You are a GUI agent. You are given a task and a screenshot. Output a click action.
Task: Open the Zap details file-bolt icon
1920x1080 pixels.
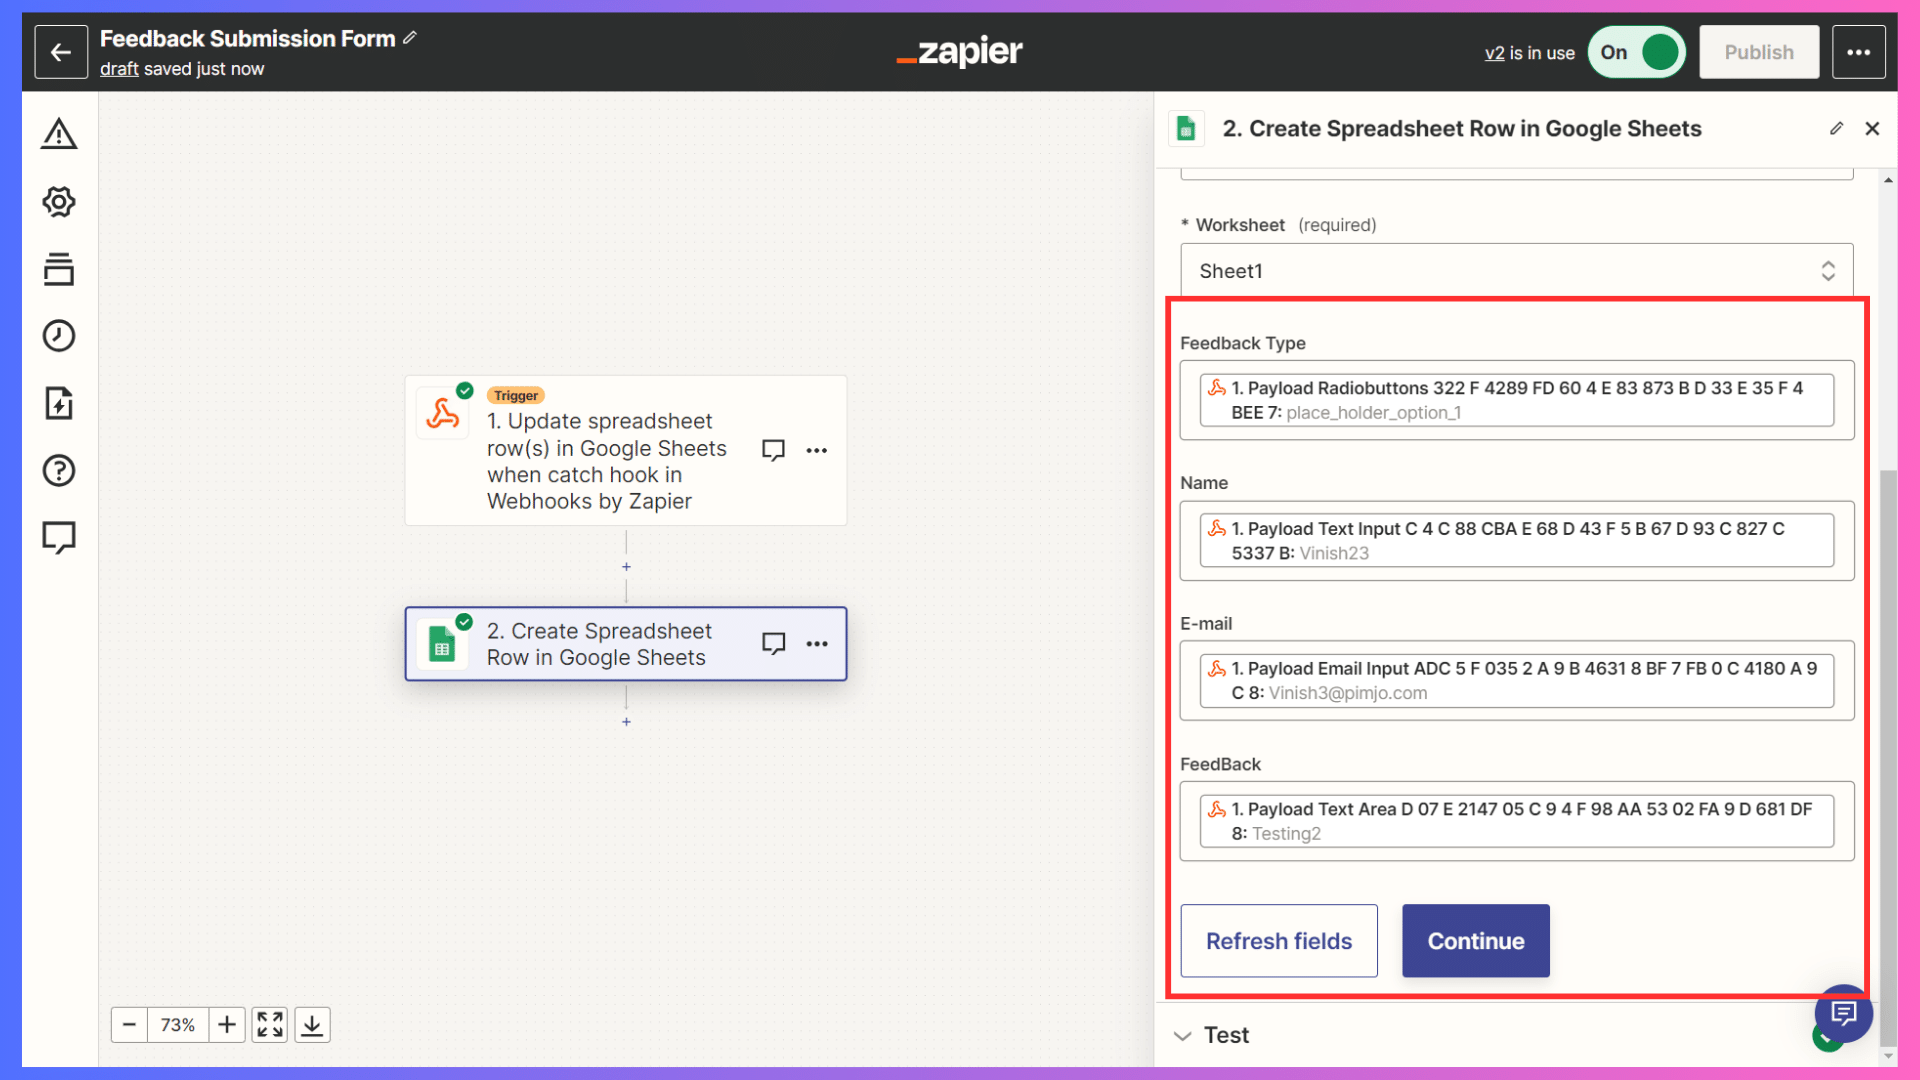point(59,403)
